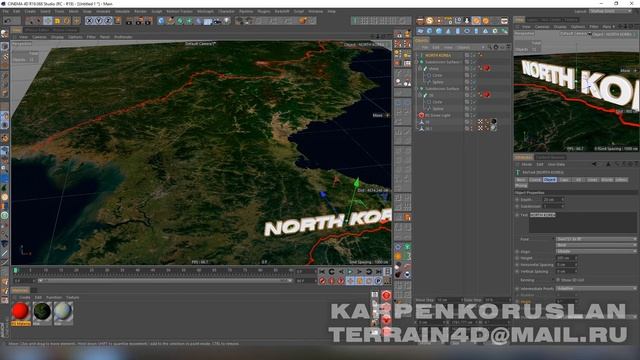The width and height of the screenshot is (640, 360).
Task: Toggle the Z axis lock
Action: click(108, 21)
